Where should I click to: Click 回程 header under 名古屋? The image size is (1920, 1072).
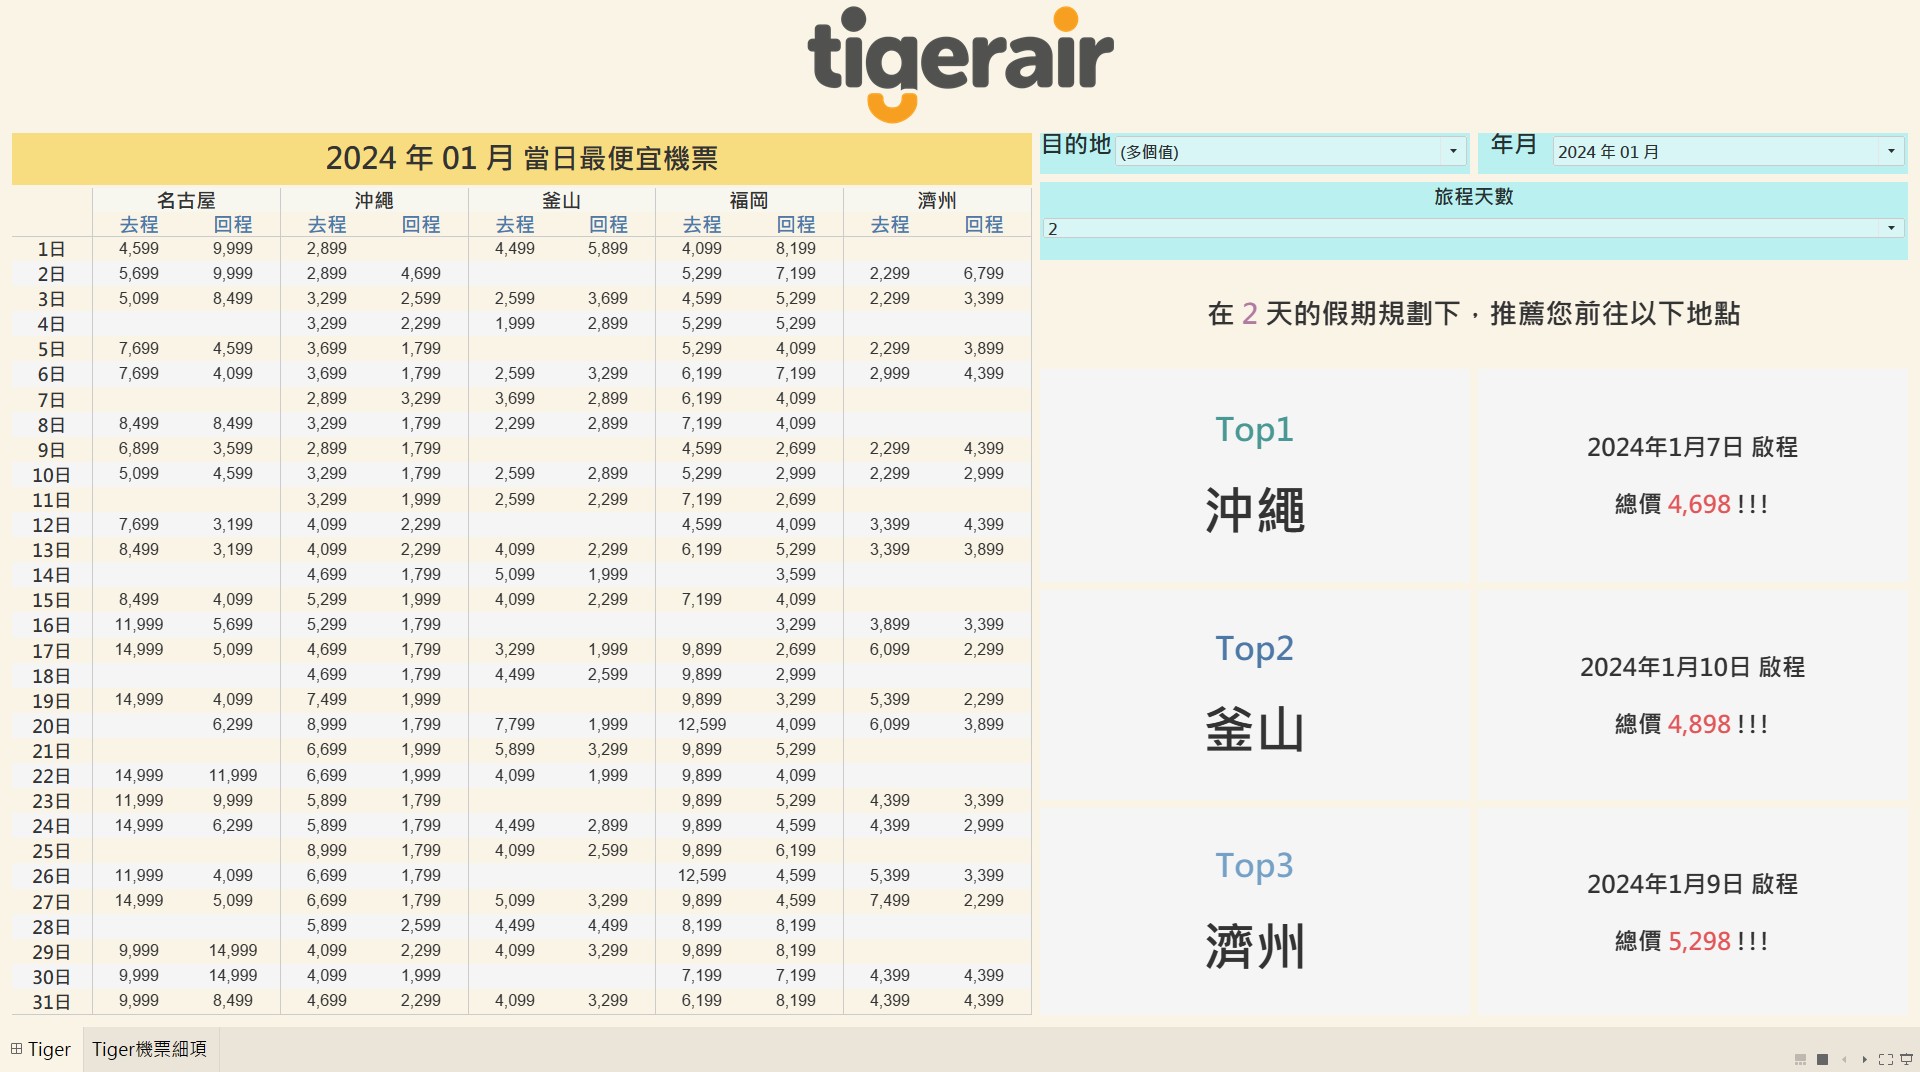coord(233,225)
